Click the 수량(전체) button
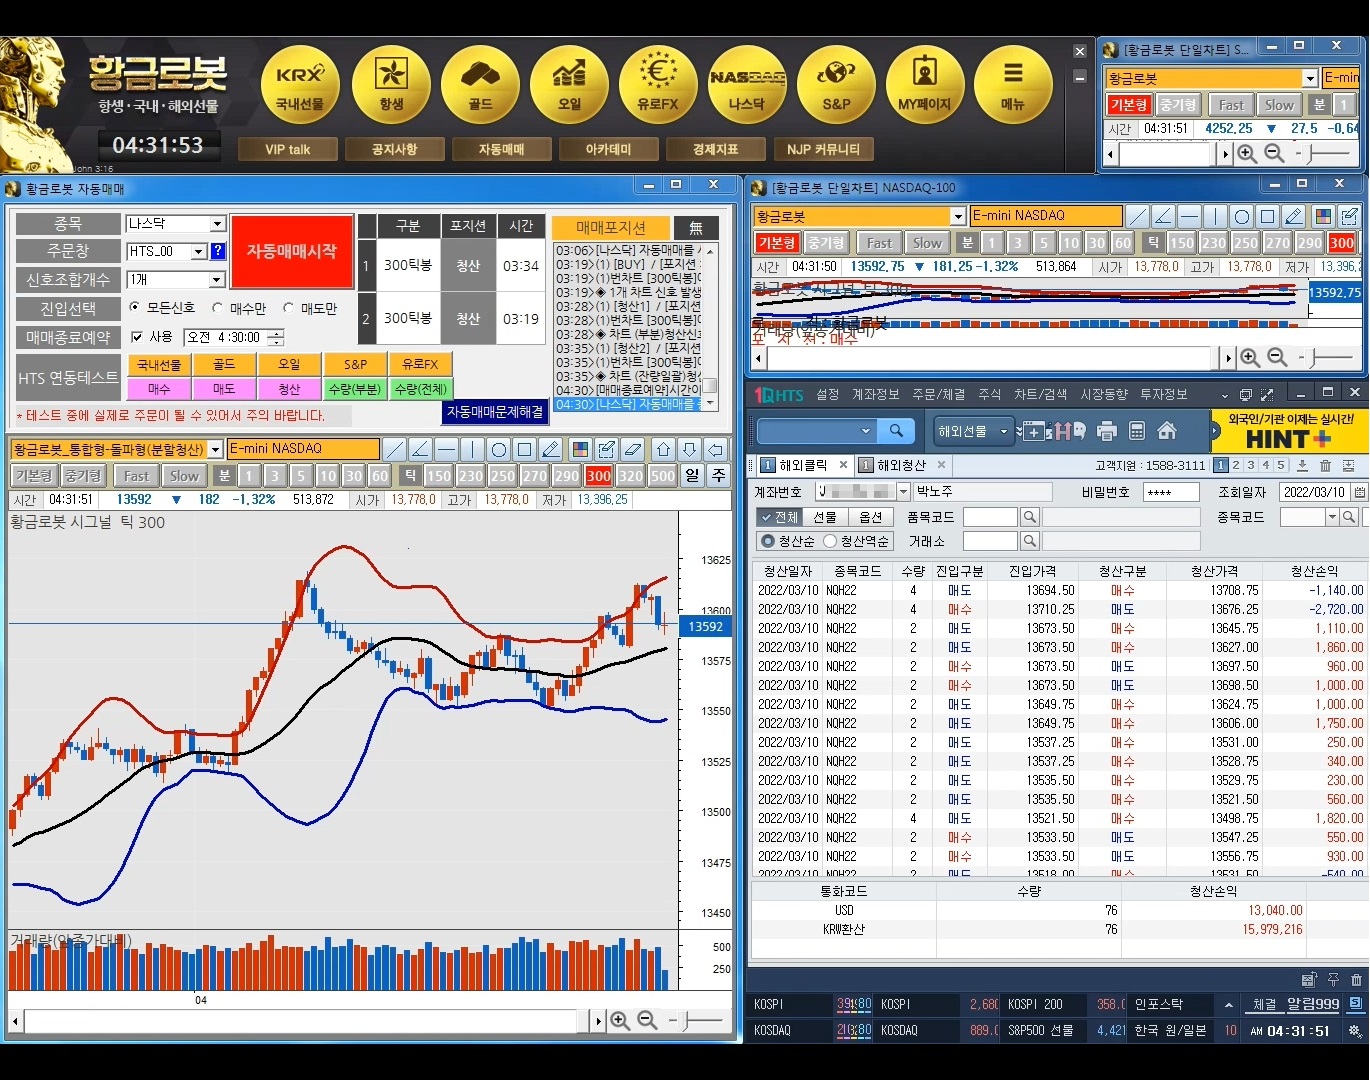1370x1080 pixels. point(420,389)
